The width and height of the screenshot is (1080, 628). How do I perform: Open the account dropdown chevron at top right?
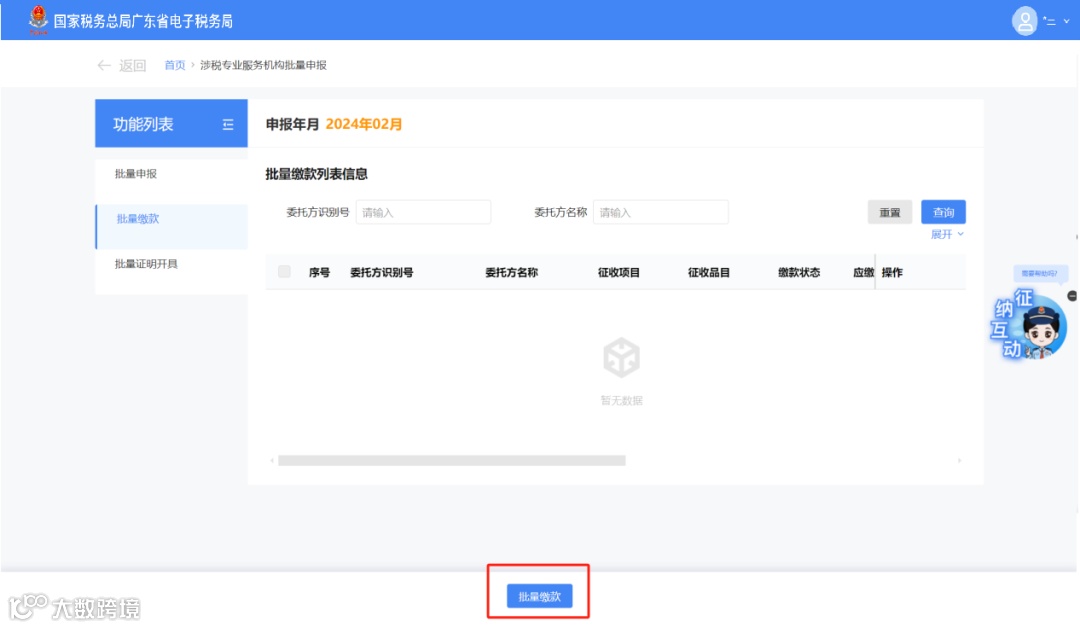1064,21
